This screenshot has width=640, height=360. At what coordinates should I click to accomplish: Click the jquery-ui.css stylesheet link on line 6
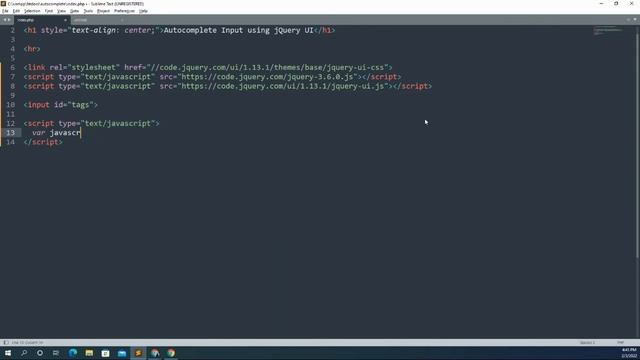(208, 67)
